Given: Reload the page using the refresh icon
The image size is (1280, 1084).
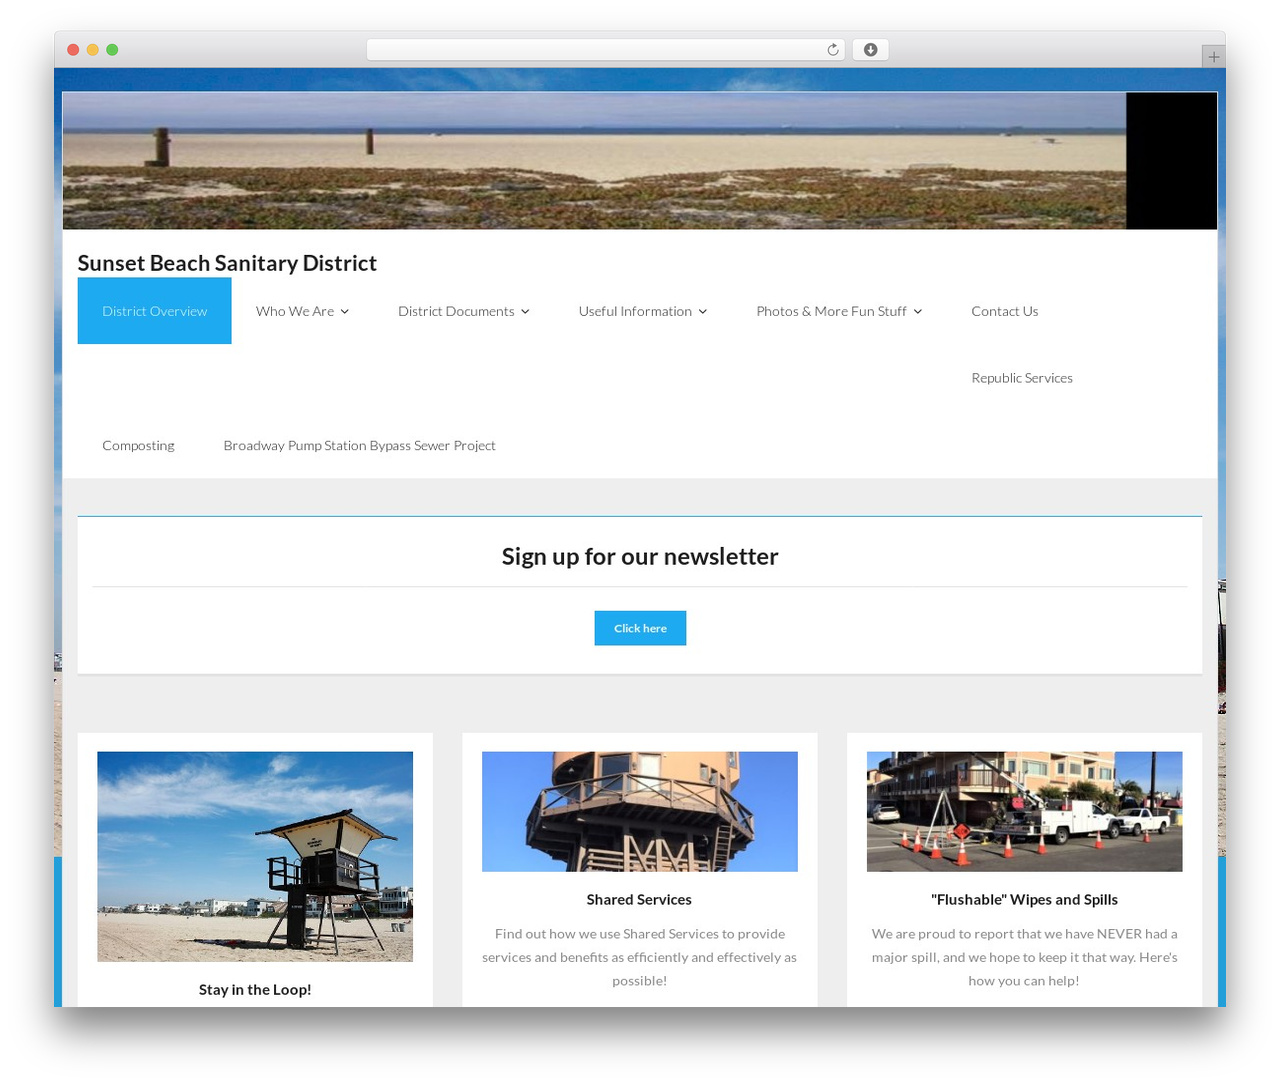Looking at the screenshot, I should click(x=832, y=50).
